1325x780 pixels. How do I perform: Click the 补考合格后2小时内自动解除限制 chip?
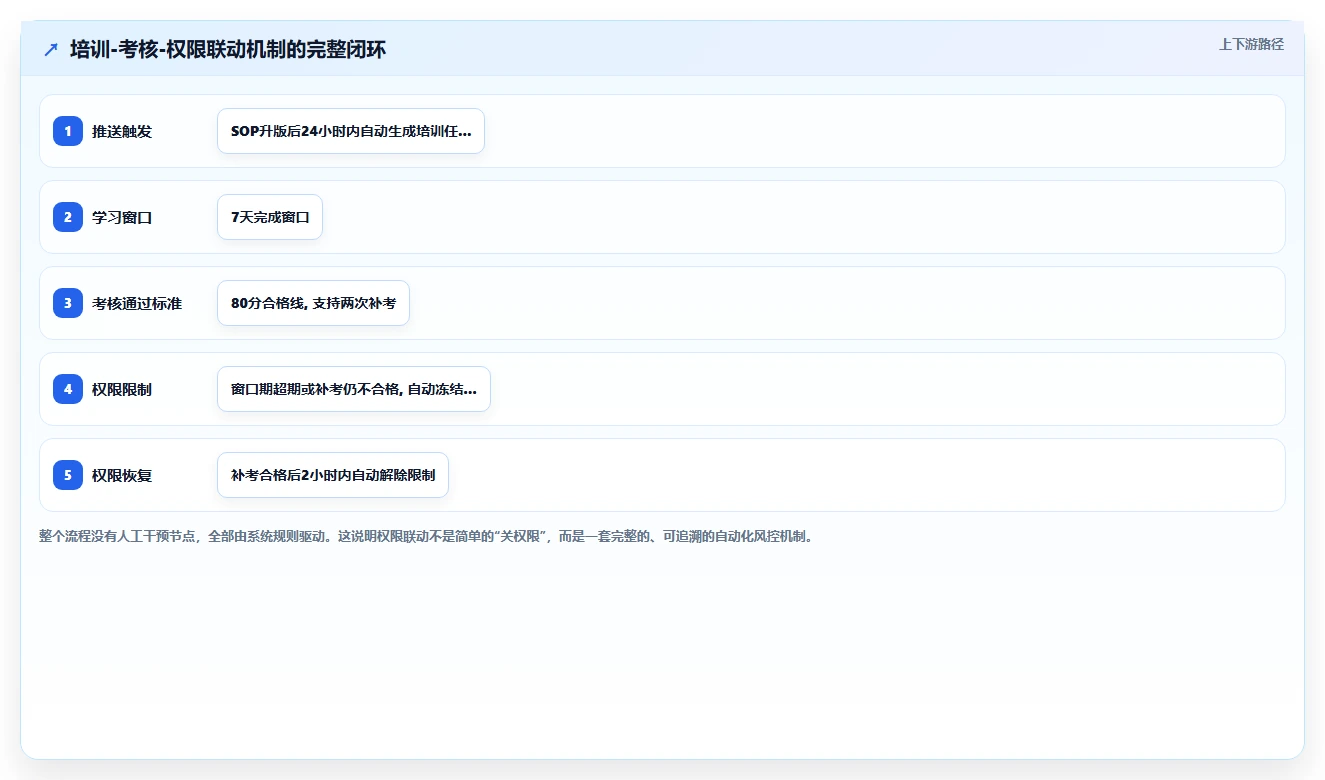[333, 475]
